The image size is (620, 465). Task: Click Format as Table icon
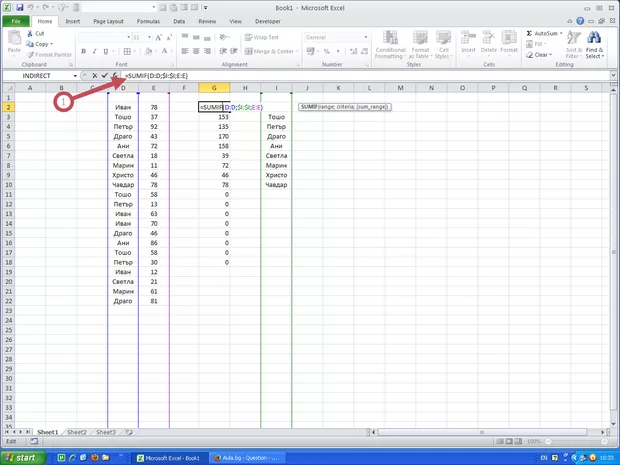click(x=421, y=43)
